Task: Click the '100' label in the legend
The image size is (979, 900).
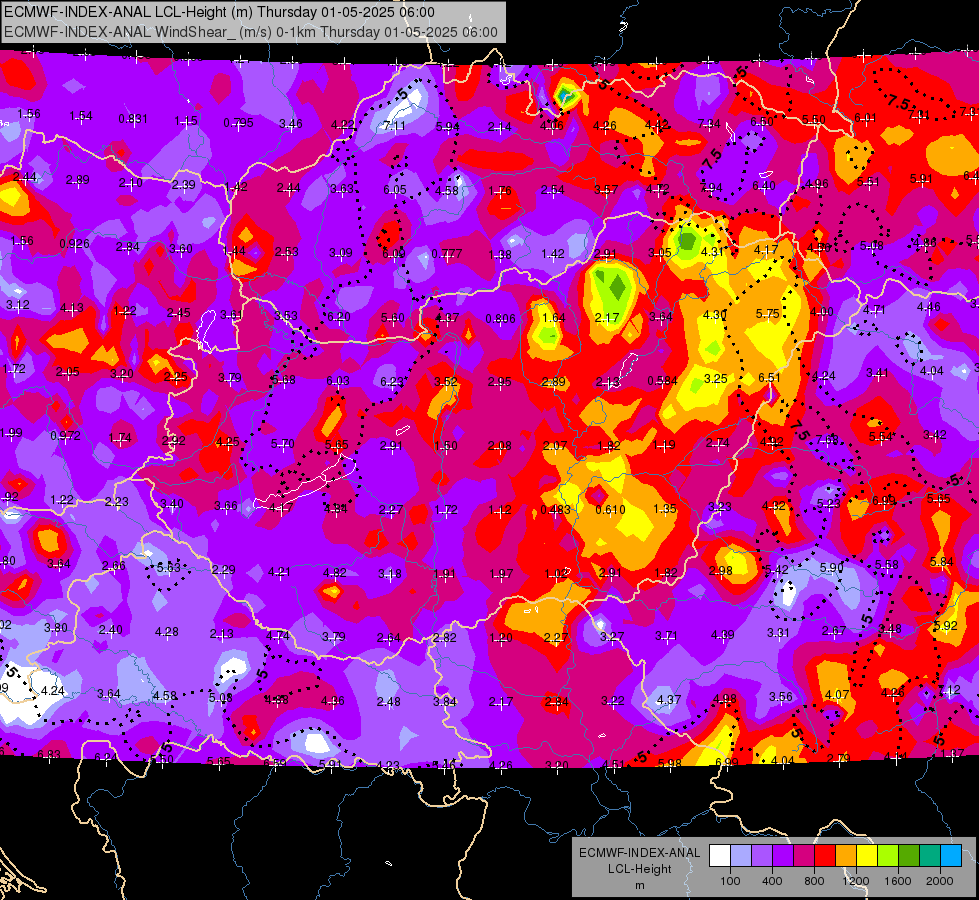Action: coord(730,881)
